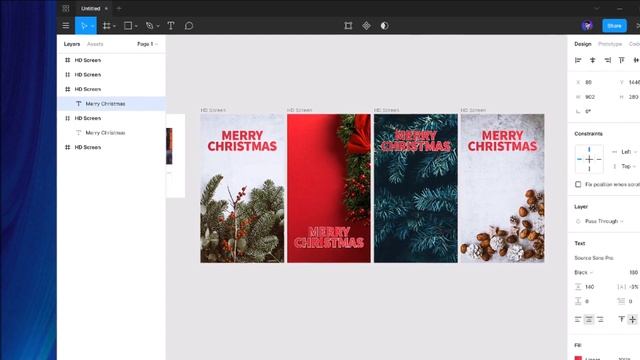640x360 pixels.
Task: Click text icon of highlighted Merry Christmas layer
Action: 78,104
